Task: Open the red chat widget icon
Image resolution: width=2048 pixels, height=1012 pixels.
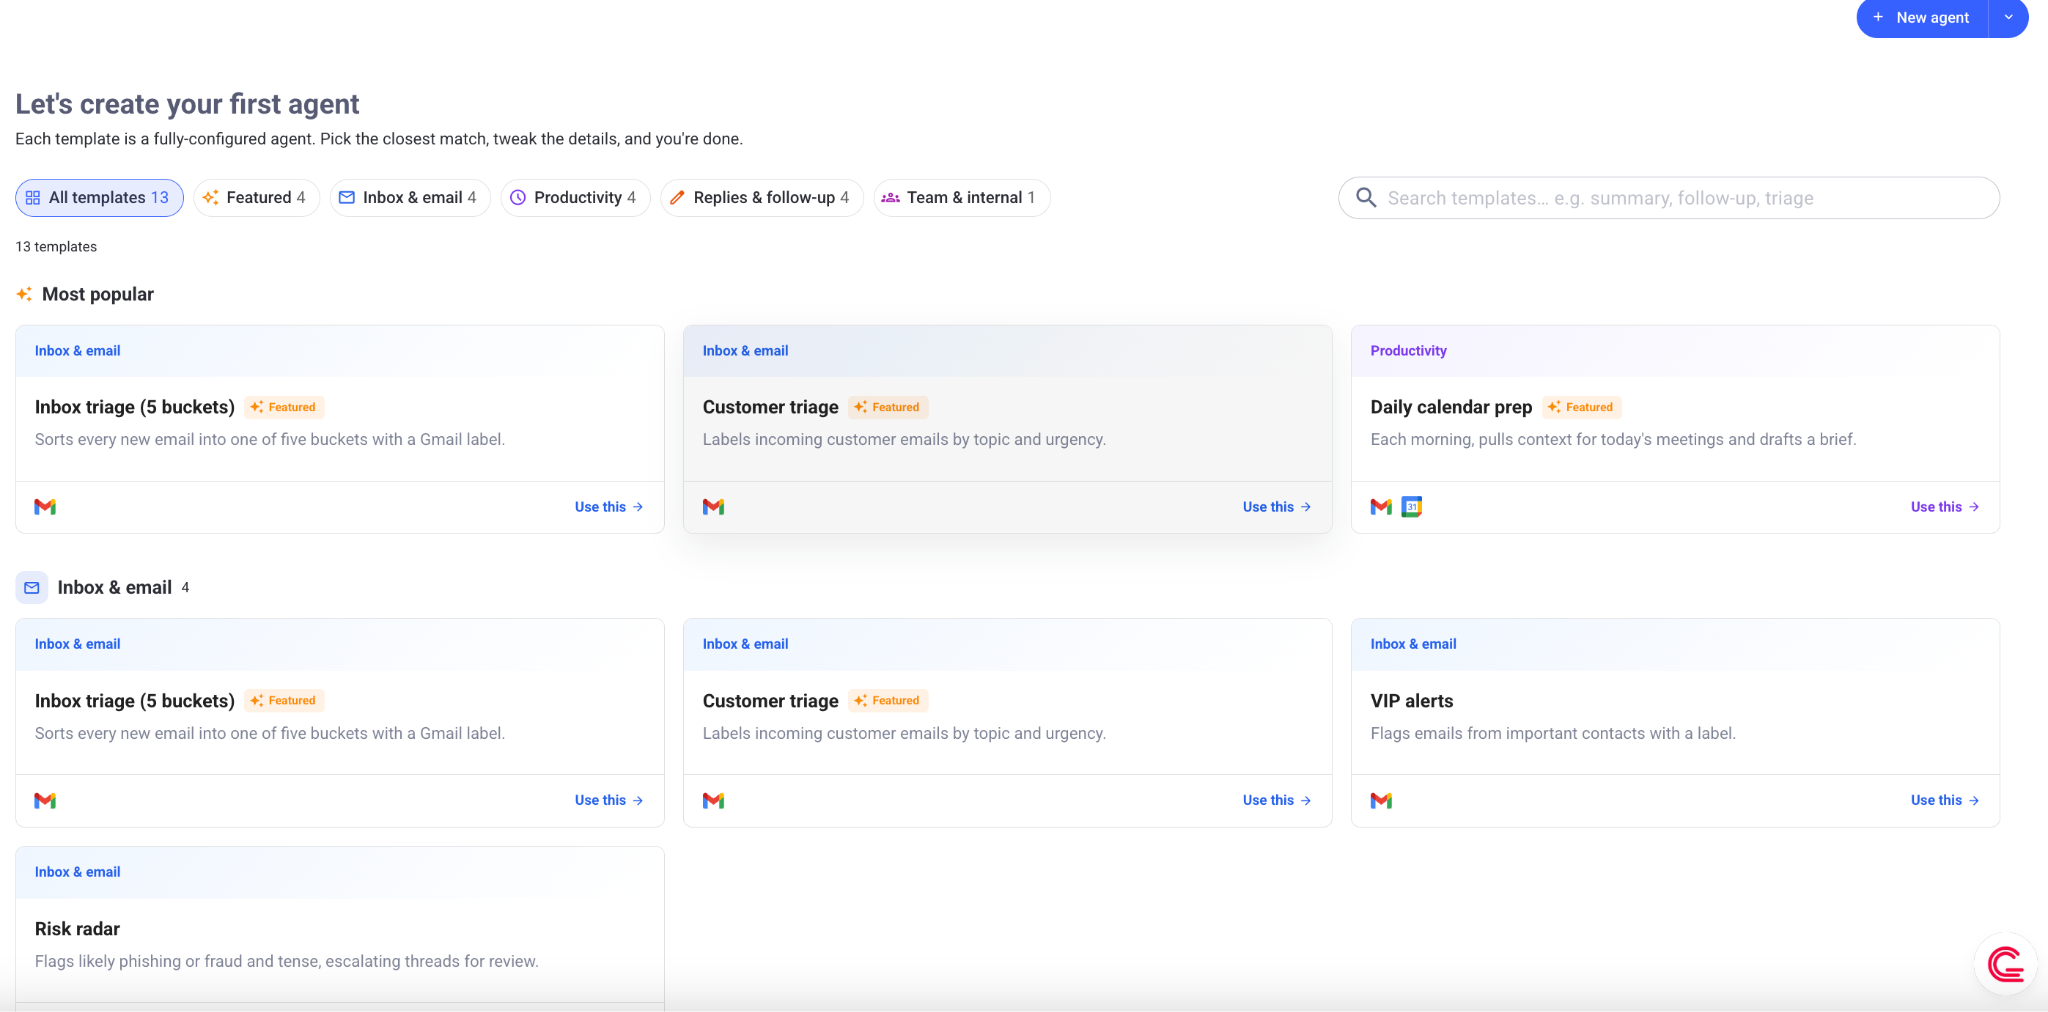Action: (x=2006, y=965)
